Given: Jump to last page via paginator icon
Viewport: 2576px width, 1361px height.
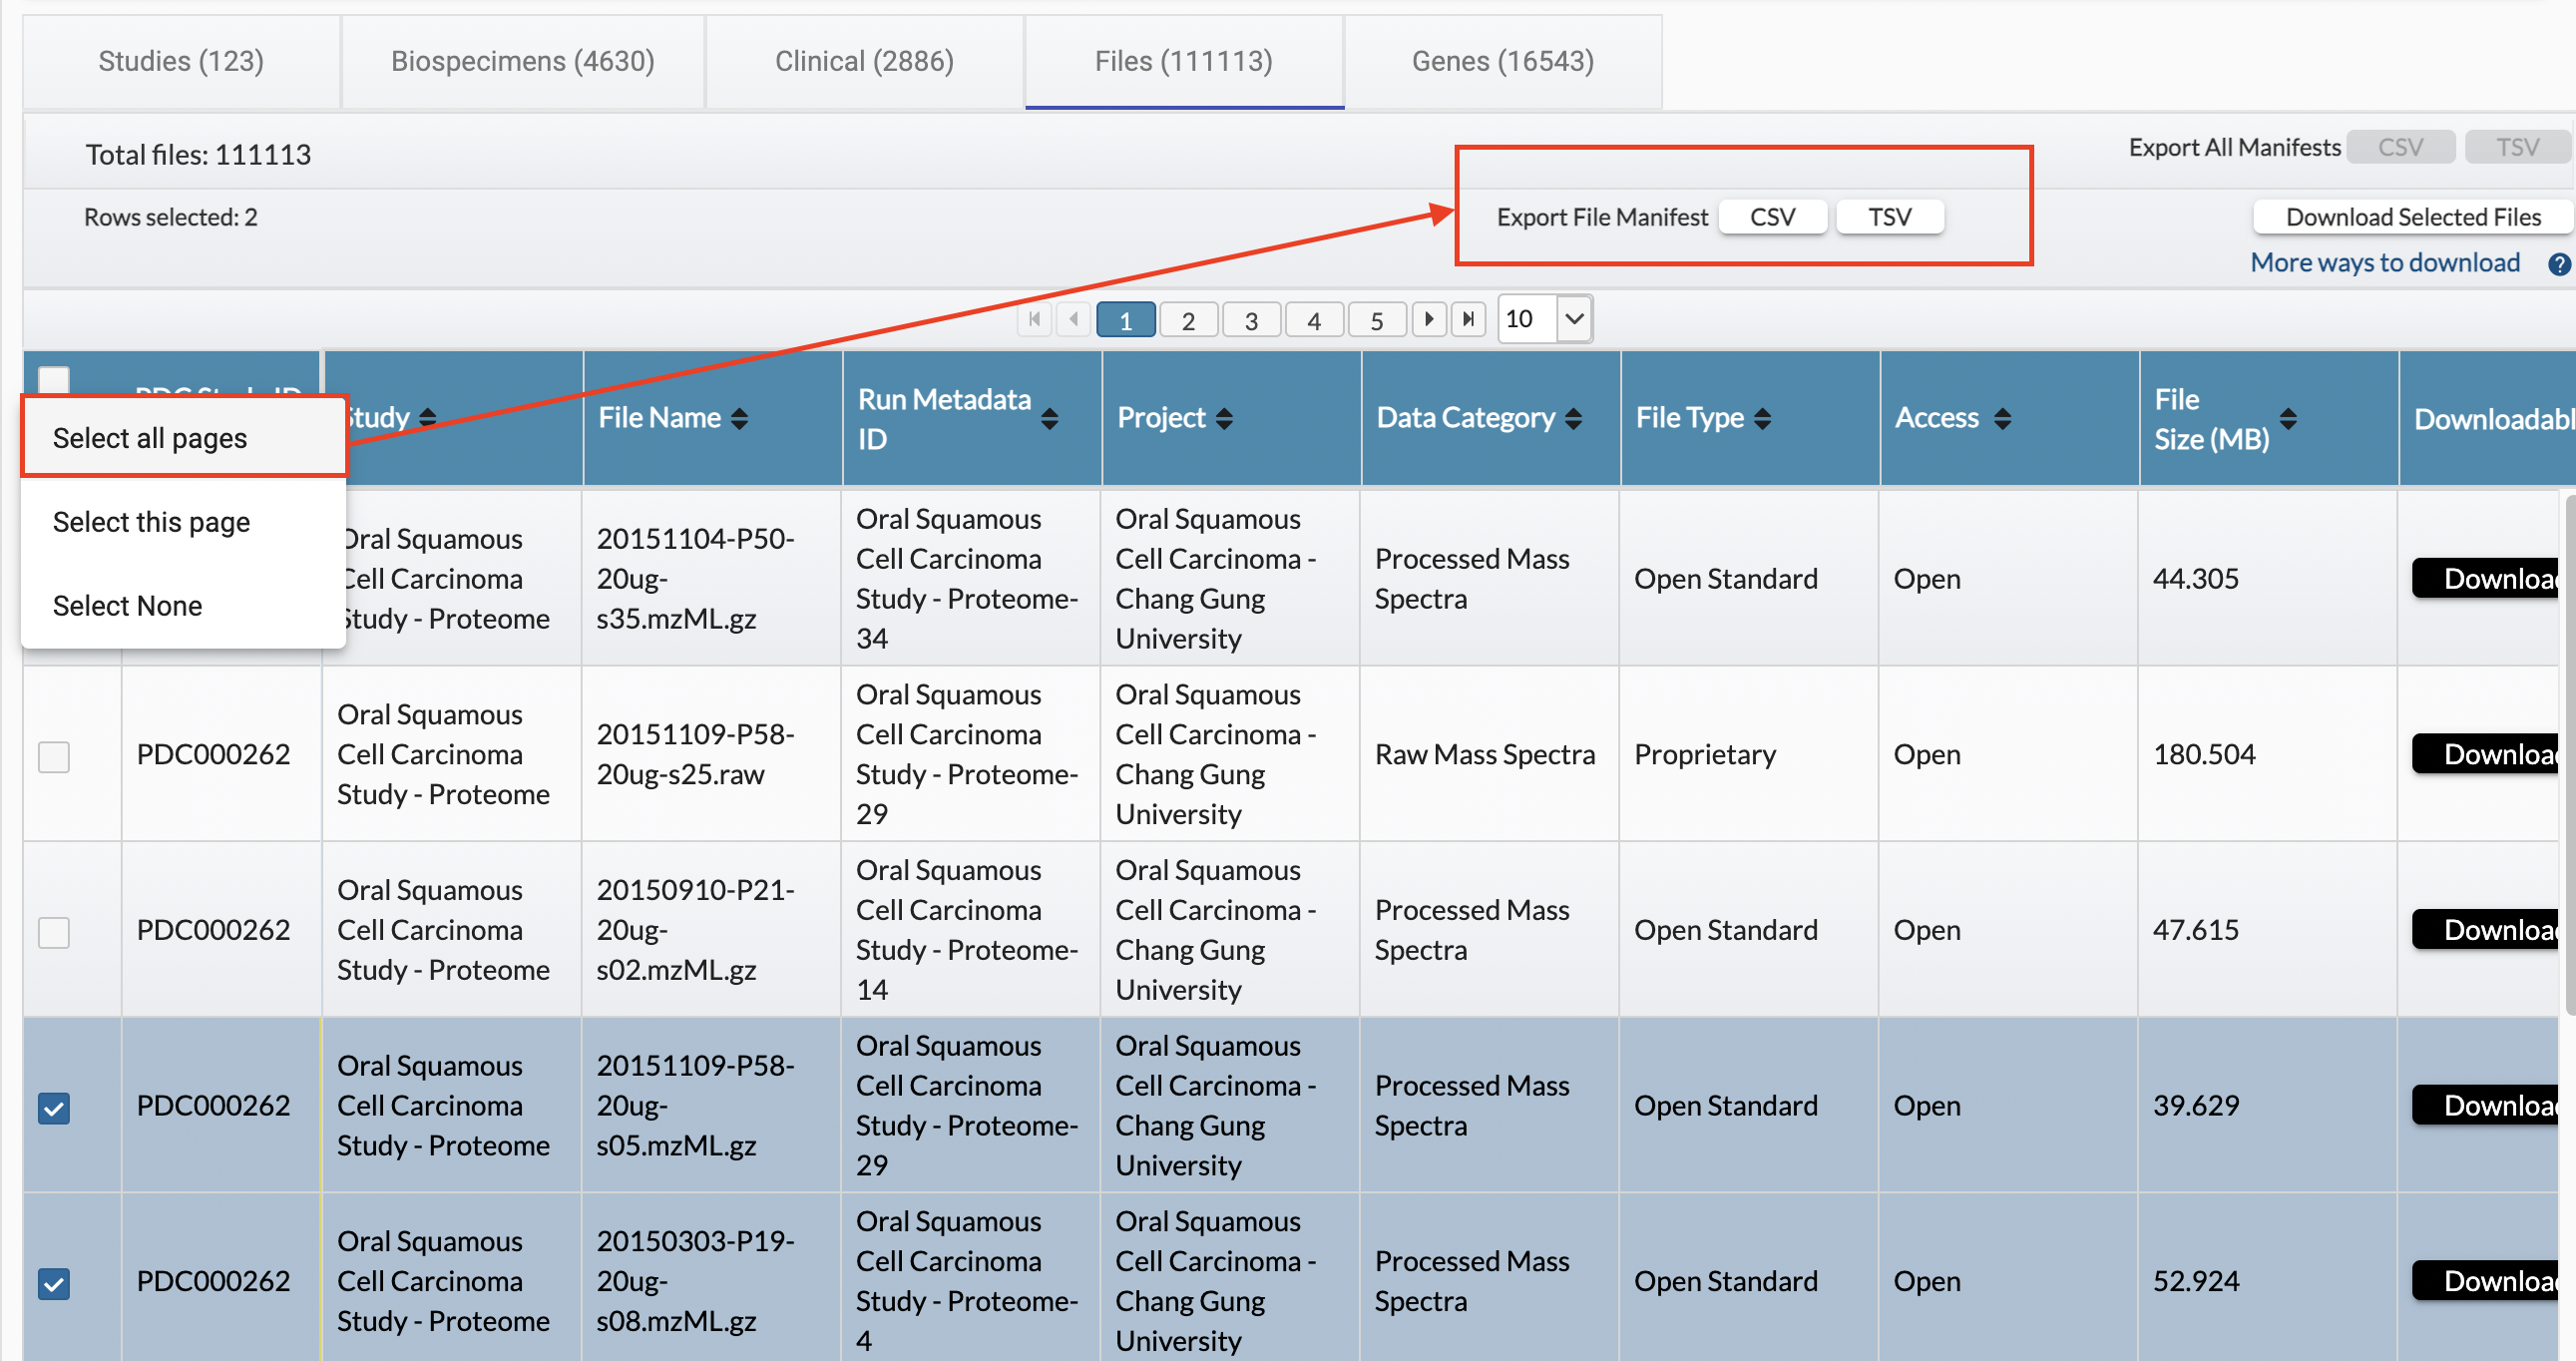Looking at the screenshot, I should pos(1467,319).
